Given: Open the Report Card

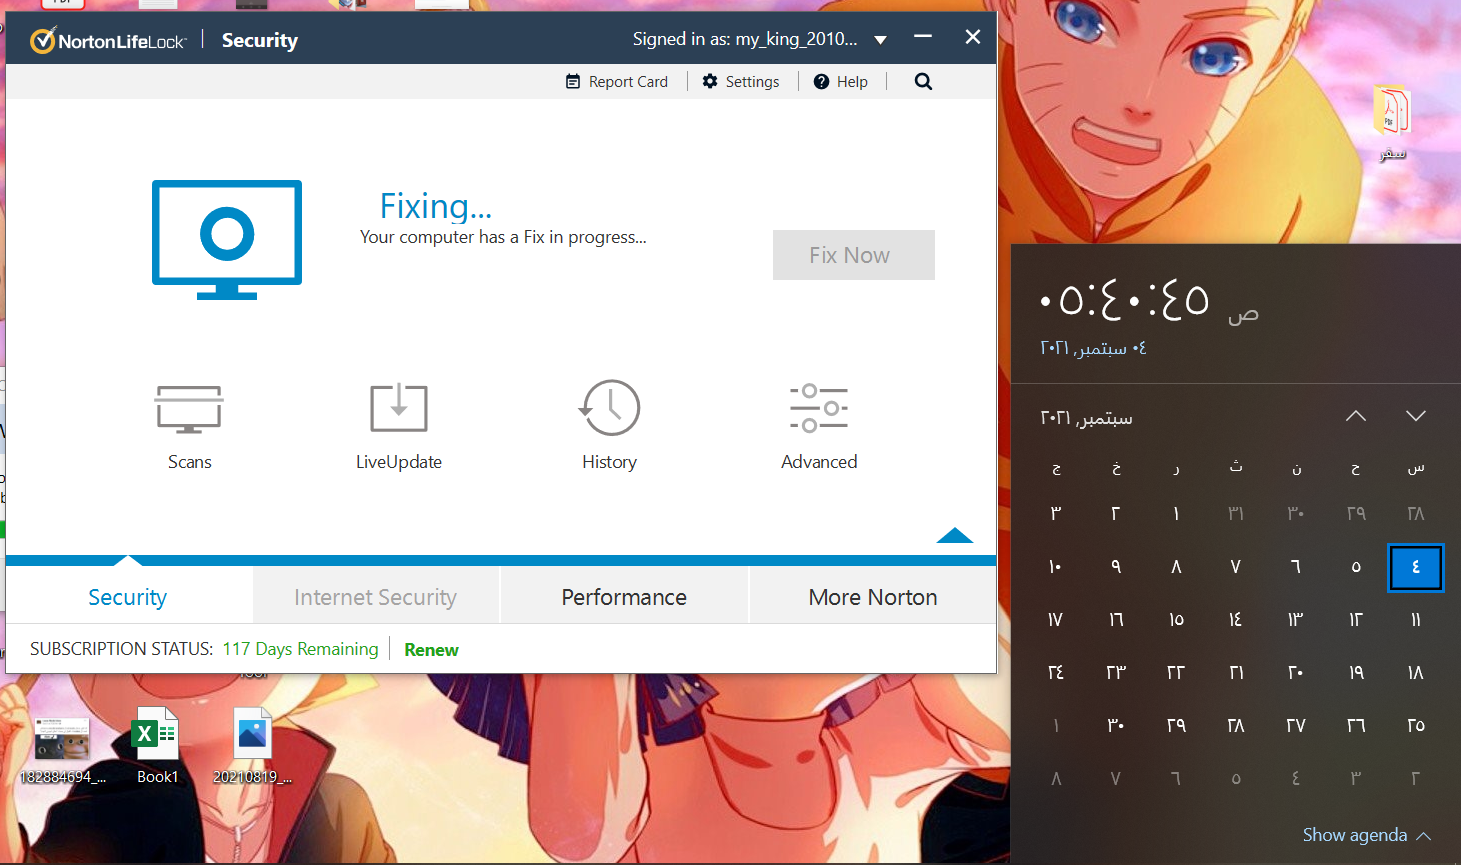Looking at the screenshot, I should [x=617, y=82].
